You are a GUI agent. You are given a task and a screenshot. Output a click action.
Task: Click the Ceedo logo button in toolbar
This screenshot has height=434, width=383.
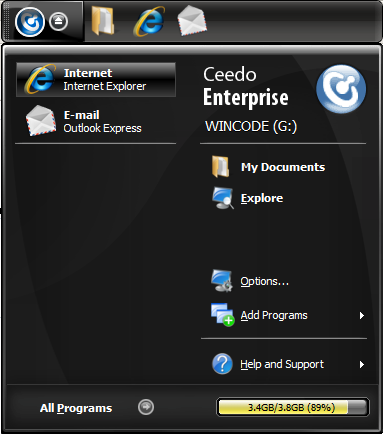click(x=30, y=22)
